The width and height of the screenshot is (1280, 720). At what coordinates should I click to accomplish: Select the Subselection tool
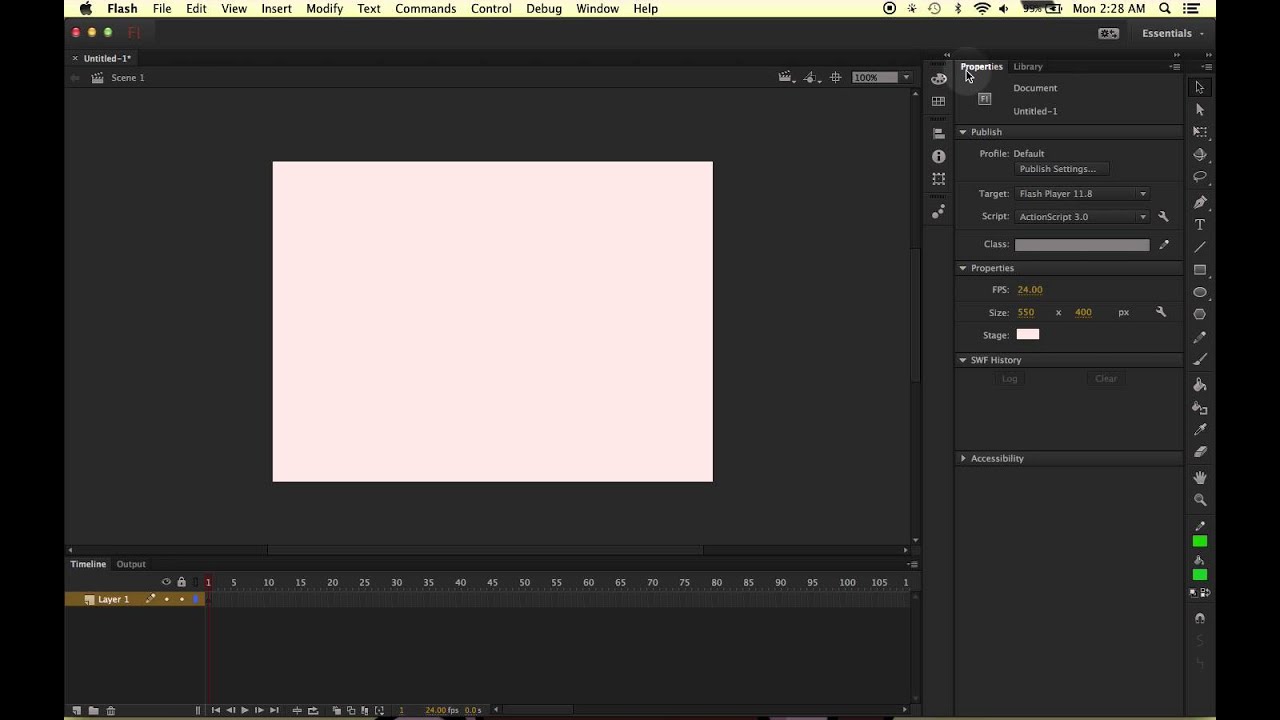1200,109
